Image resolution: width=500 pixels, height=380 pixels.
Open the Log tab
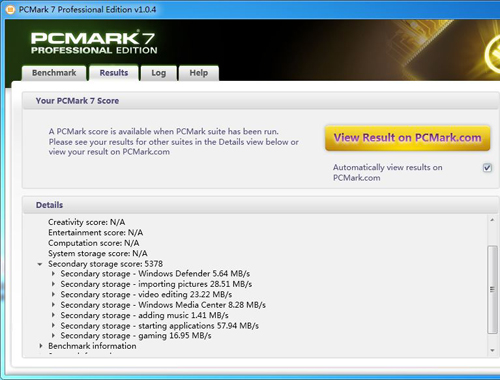pyautogui.click(x=158, y=73)
